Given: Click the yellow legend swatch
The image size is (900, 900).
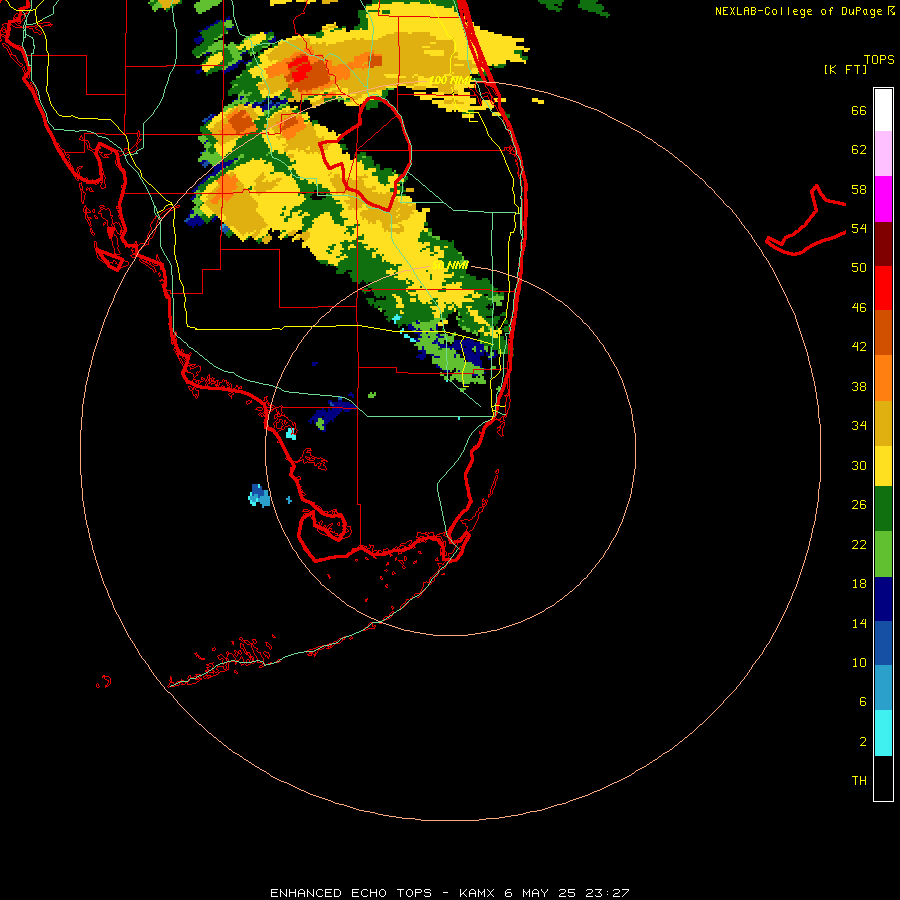Looking at the screenshot, I should point(883,466).
